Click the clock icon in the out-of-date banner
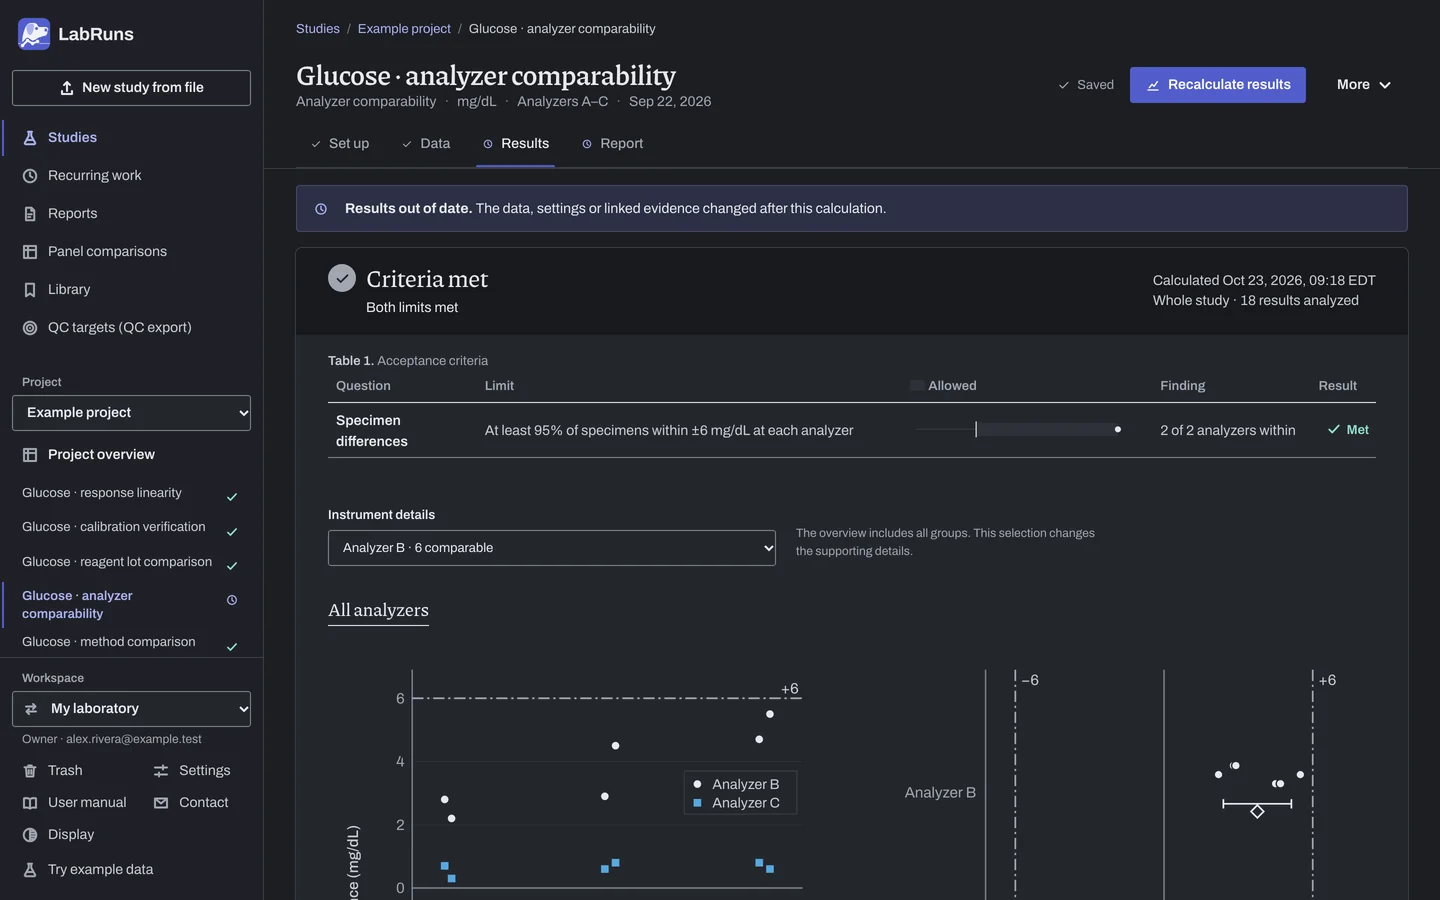This screenshot has height=900, width=1440. (x=321, y=209)
